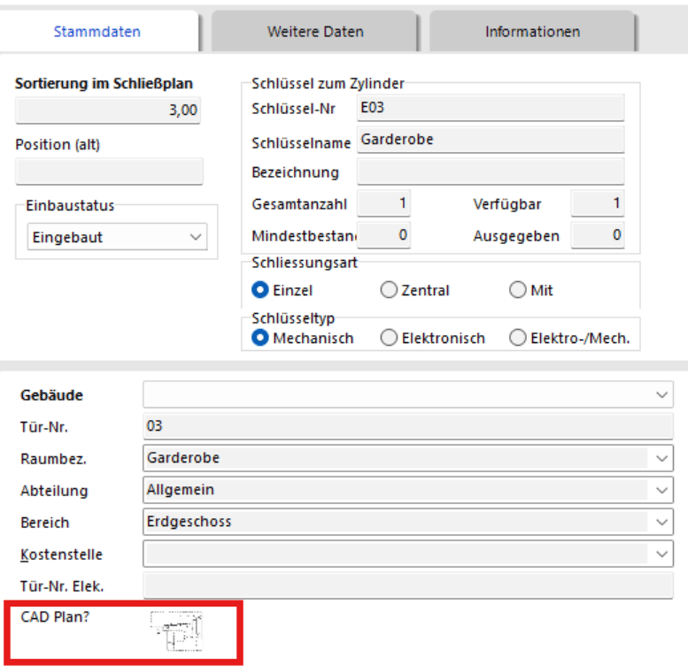The image size is (688, 672).
Task: Click the Raumbez. text Garderobe
Action: pyautogui.click(x=183, y=458)
